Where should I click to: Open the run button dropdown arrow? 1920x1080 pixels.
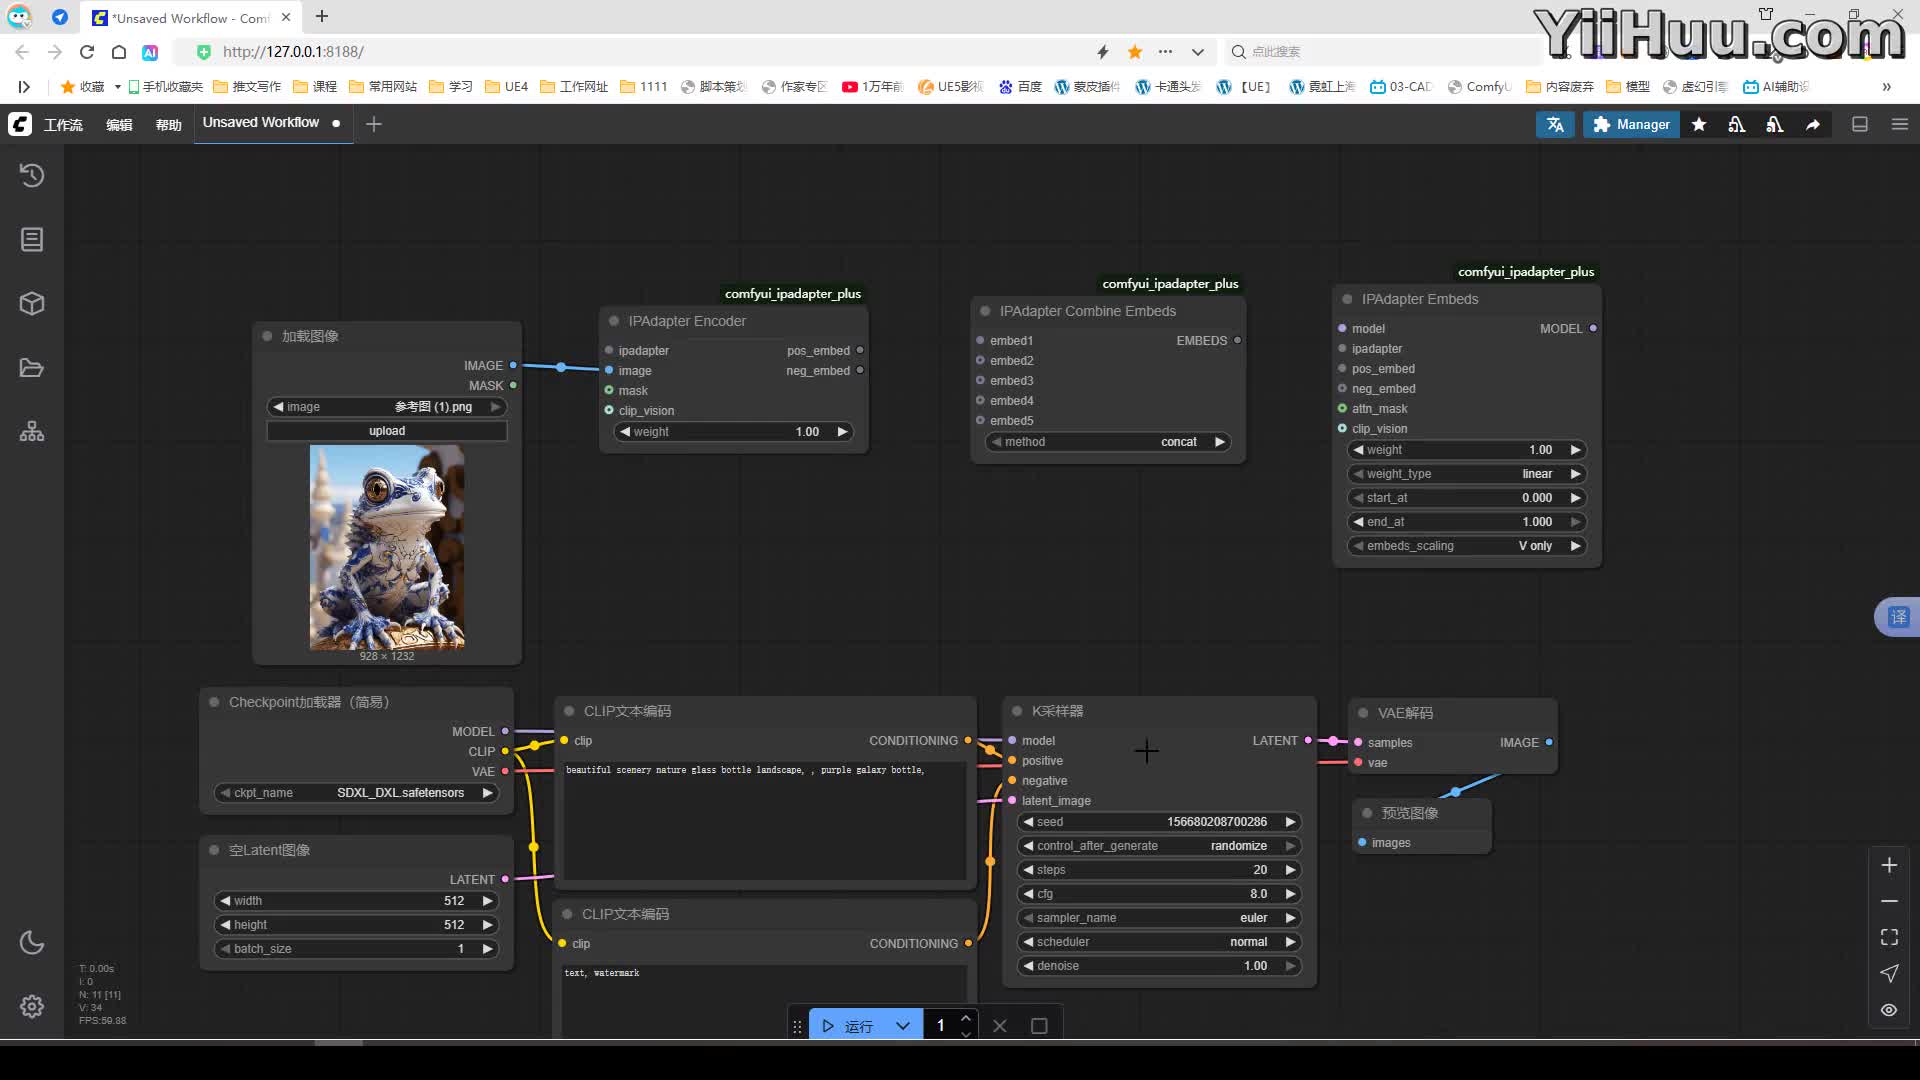pyautogui.click(x=903, y=1026)
